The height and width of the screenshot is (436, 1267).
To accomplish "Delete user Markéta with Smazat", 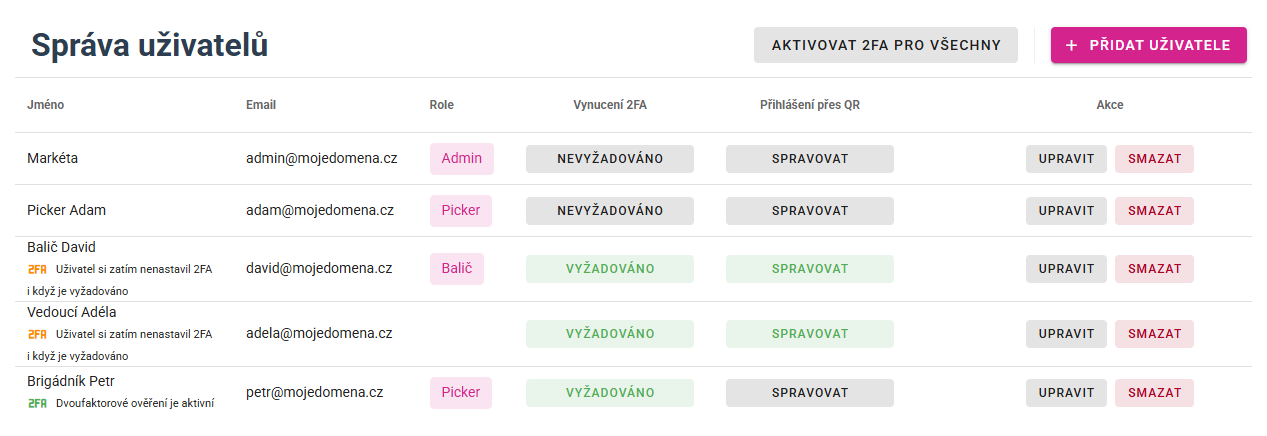I will pyautogui.click(x=1154, y=159).
